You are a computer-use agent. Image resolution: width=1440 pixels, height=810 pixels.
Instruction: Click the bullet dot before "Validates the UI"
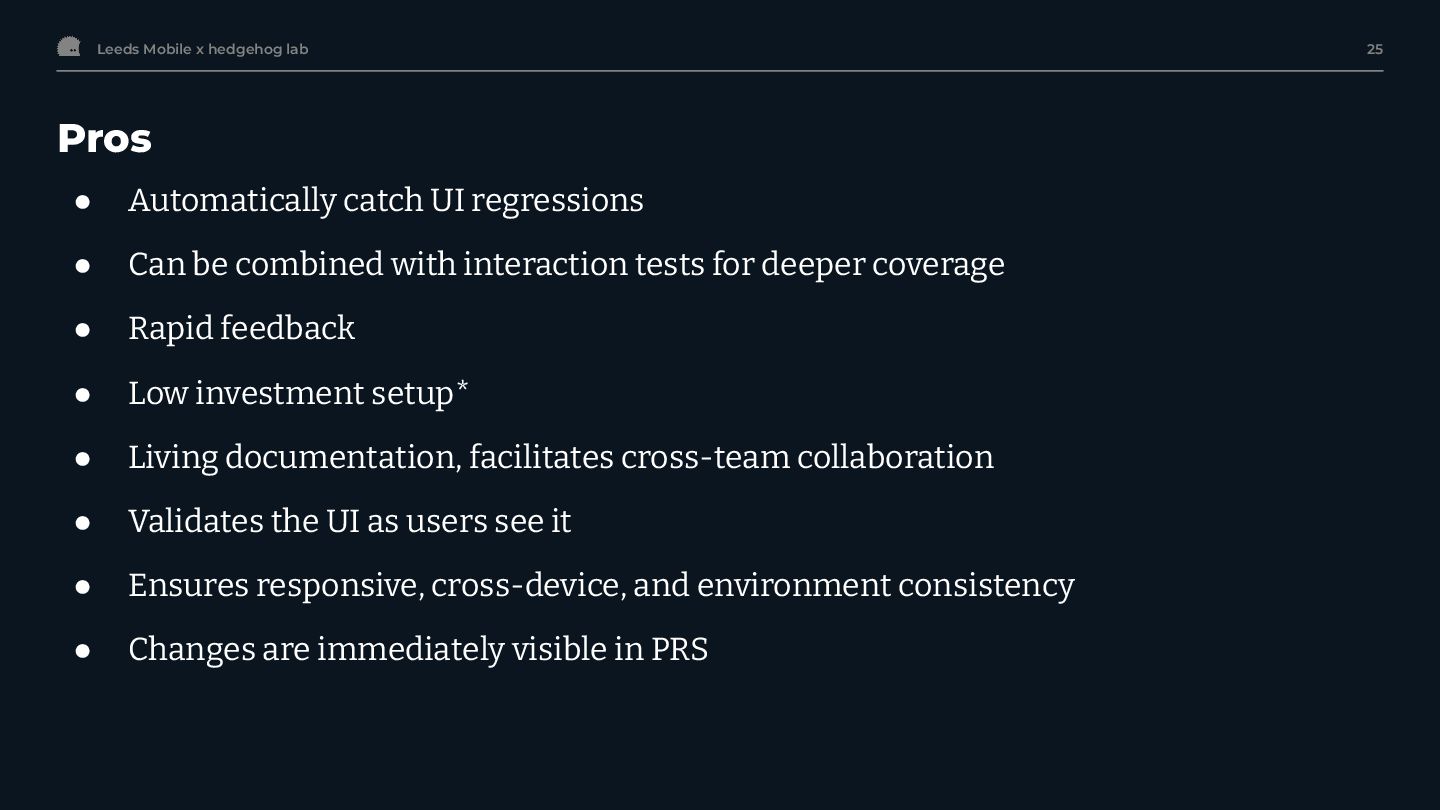point(83,523)
